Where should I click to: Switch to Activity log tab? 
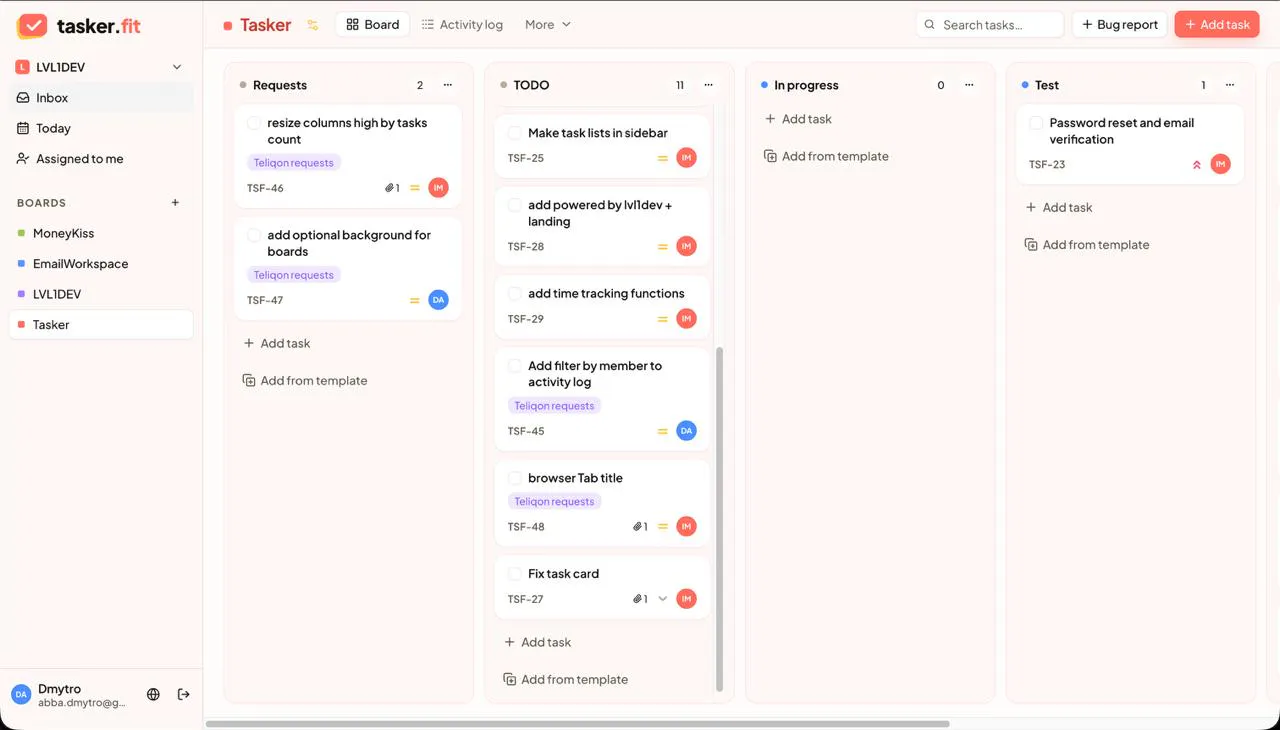coord(462,25)
